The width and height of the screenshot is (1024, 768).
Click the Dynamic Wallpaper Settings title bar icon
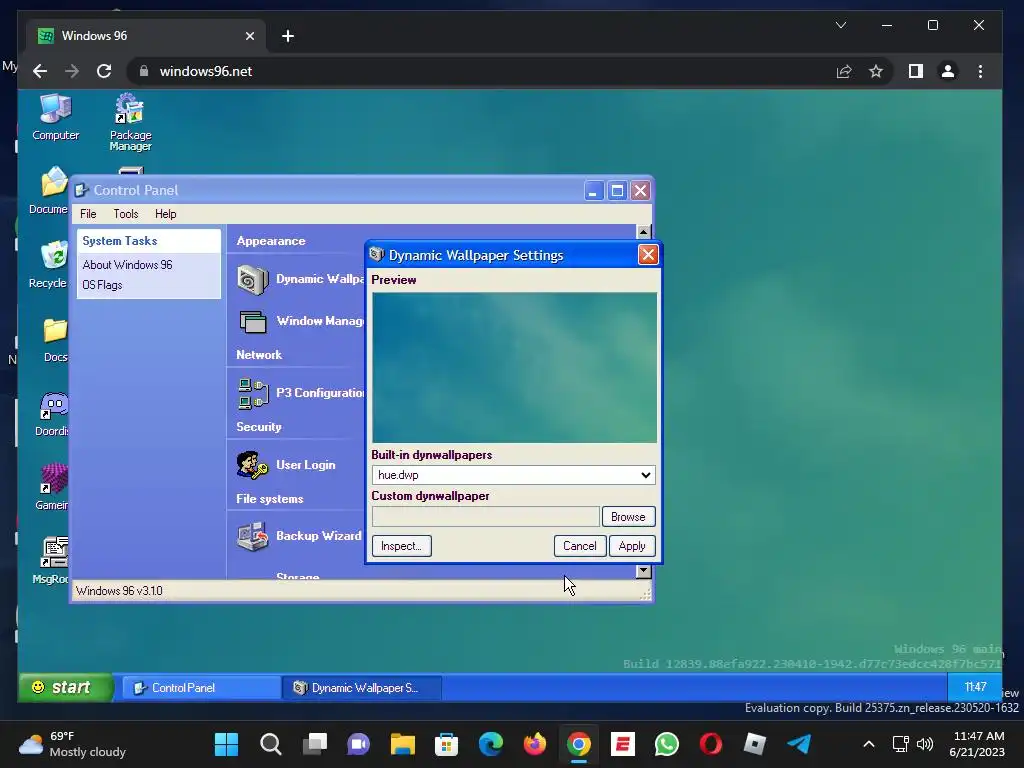[376, 255]
